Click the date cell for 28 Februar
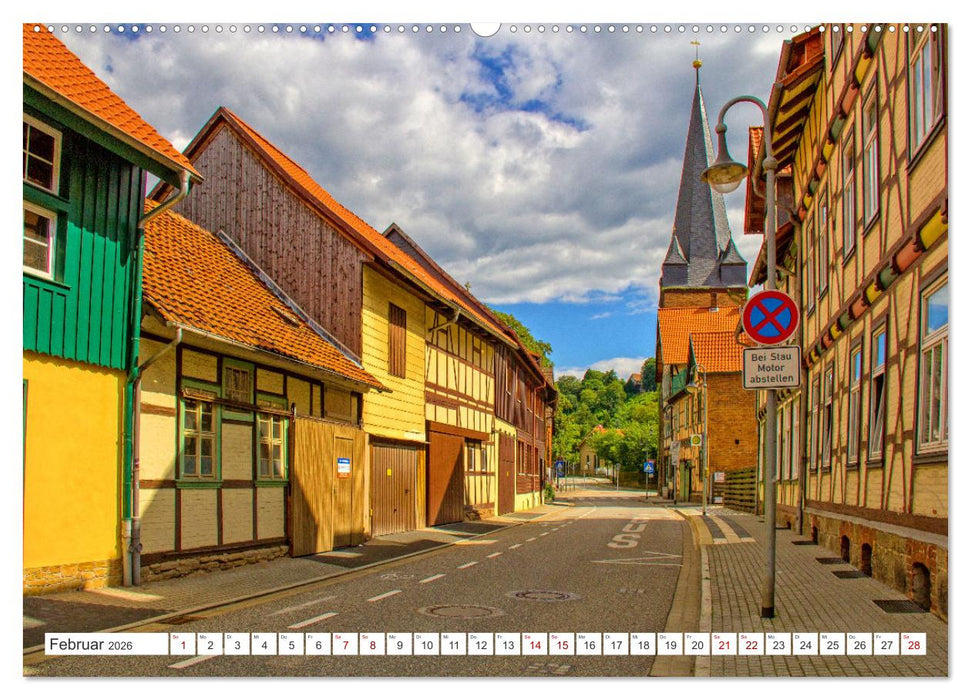The height and width of the screenshot is (700, 971). tap(913, 645)
